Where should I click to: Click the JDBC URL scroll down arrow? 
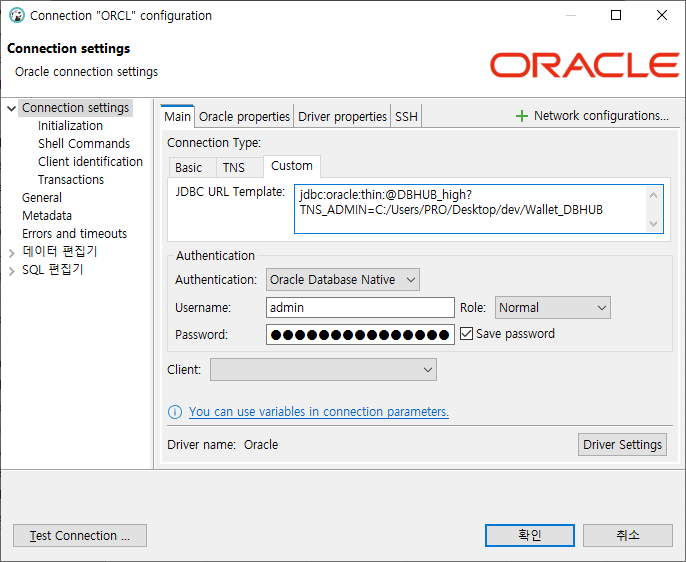(654, 224)
